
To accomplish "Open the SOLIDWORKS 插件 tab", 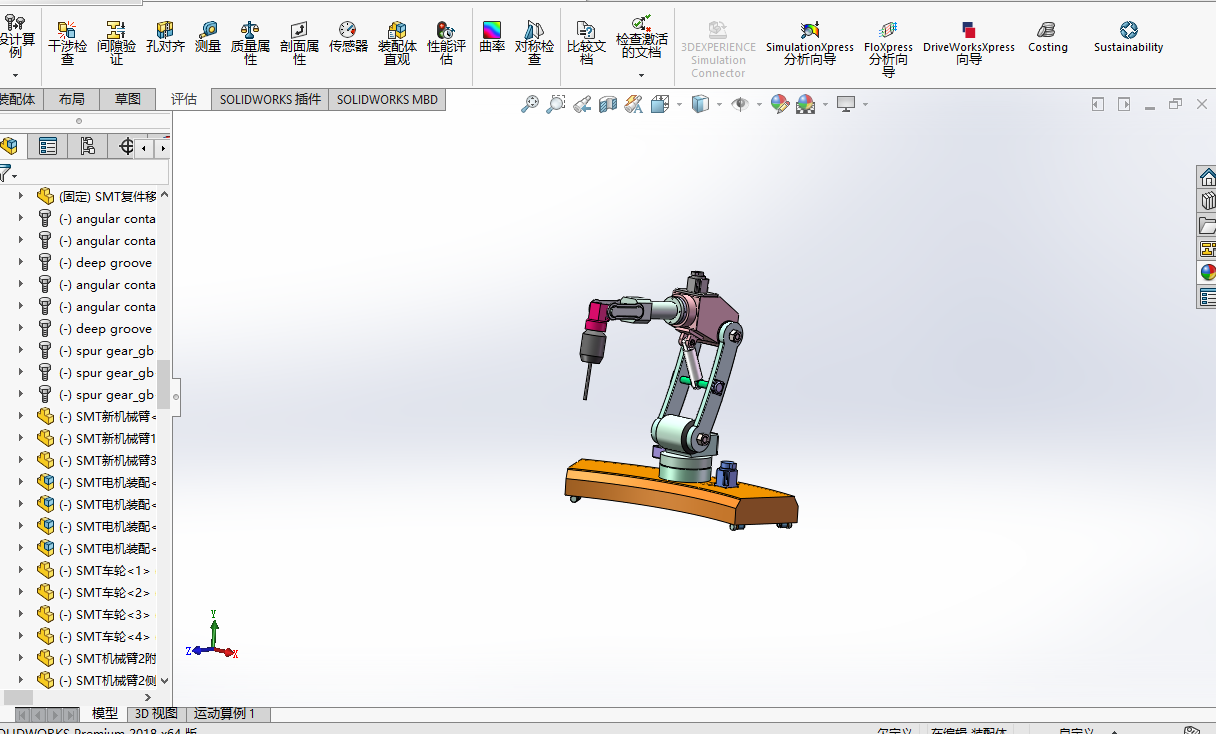I will [x=270, y=99].
